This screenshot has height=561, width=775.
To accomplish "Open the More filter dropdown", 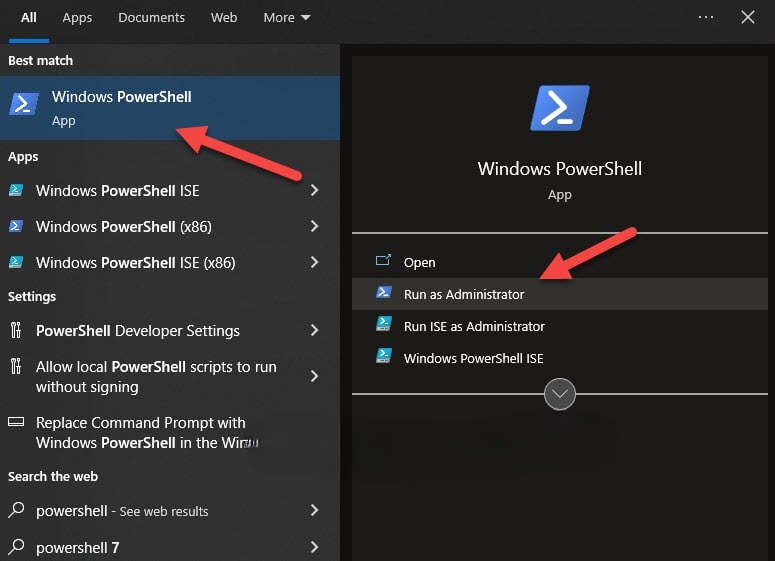I will pos(287,18).
